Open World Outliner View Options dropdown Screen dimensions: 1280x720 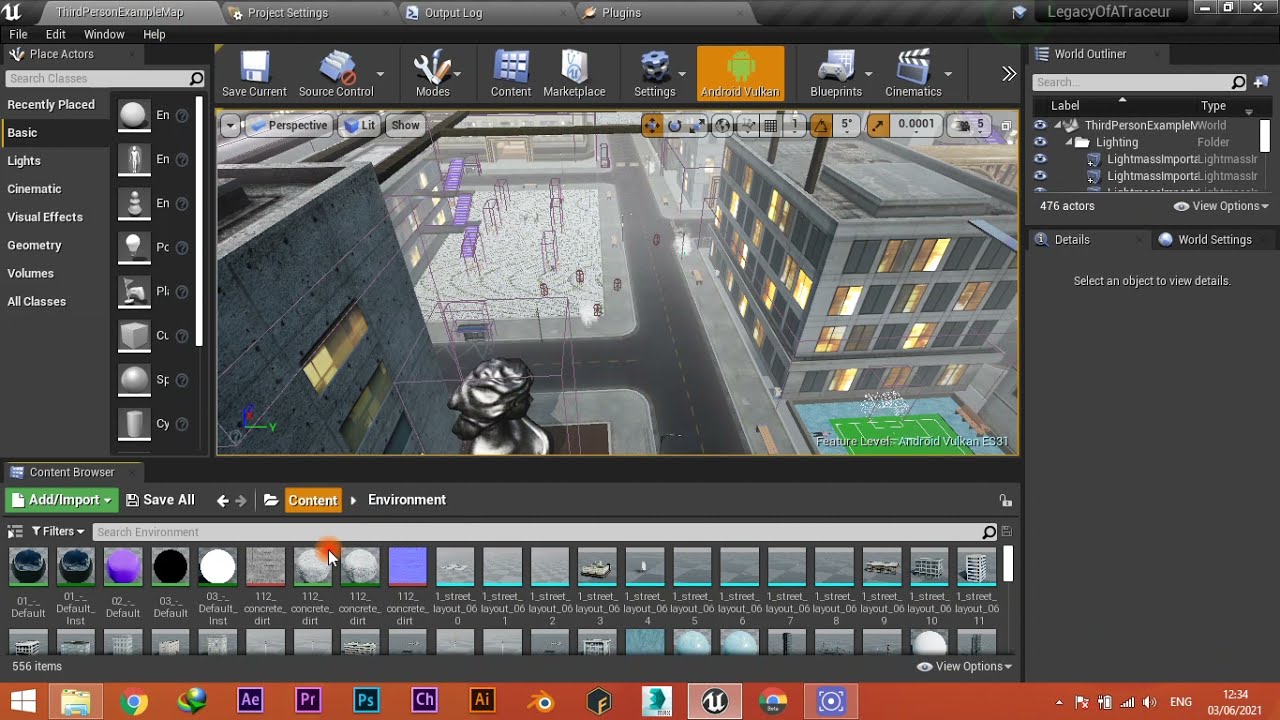1220,206
